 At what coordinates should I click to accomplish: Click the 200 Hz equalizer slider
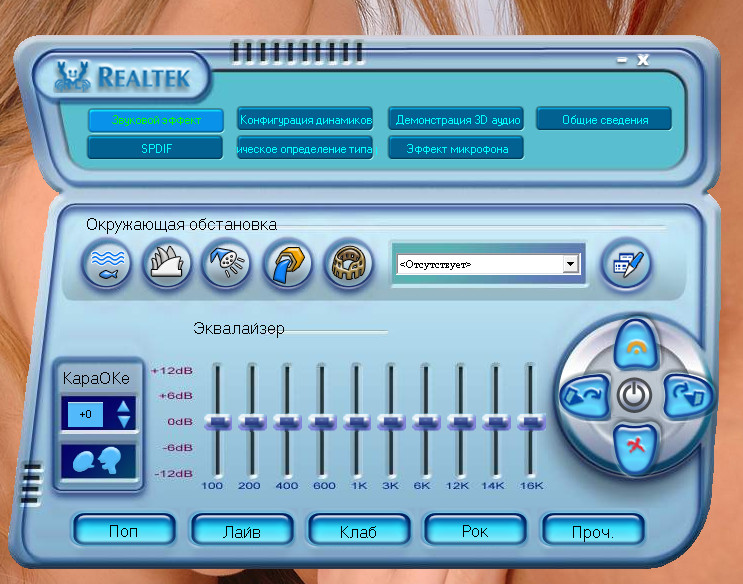click(x=252, y=421)
